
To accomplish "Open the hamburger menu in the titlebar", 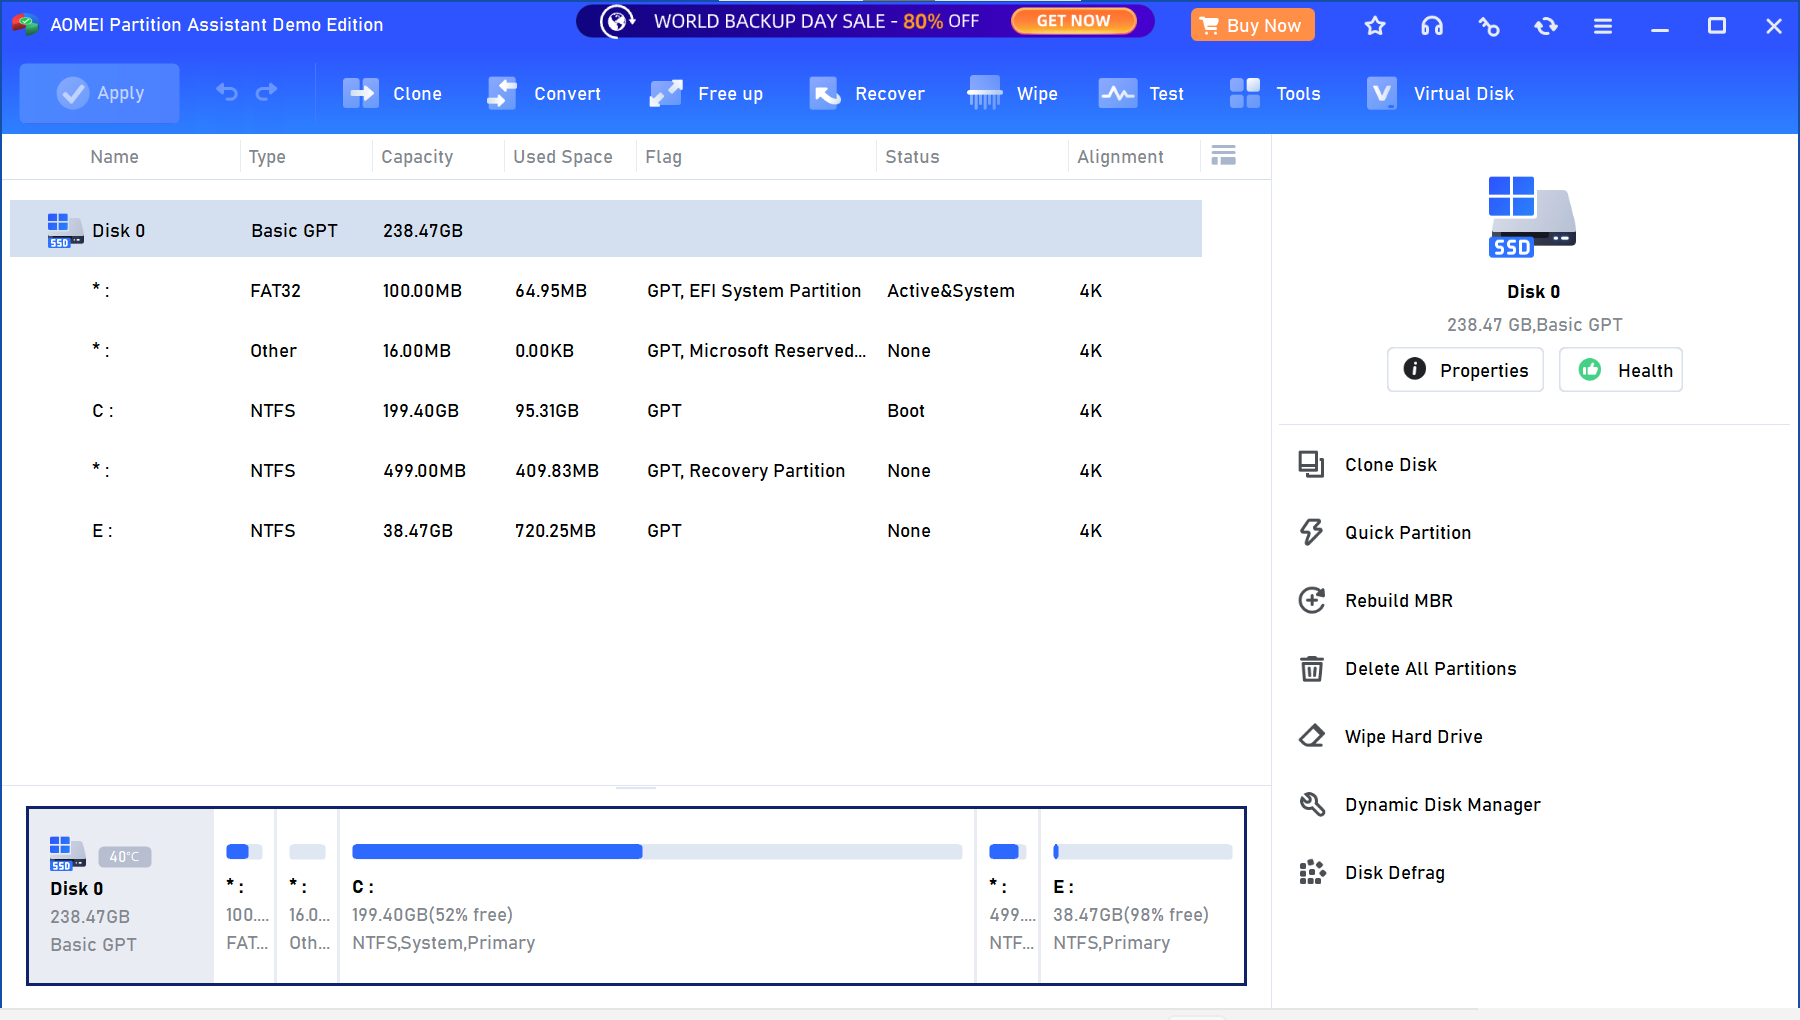I will (1601, 26).
